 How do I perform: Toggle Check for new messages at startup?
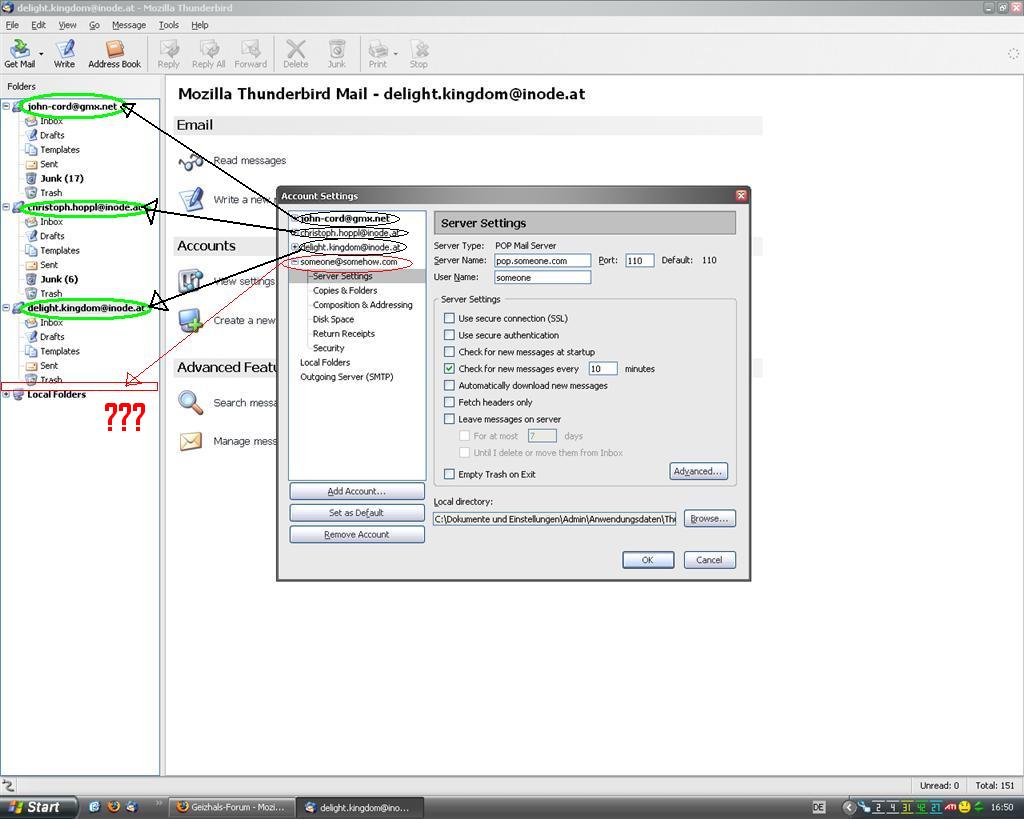[449, 352]
